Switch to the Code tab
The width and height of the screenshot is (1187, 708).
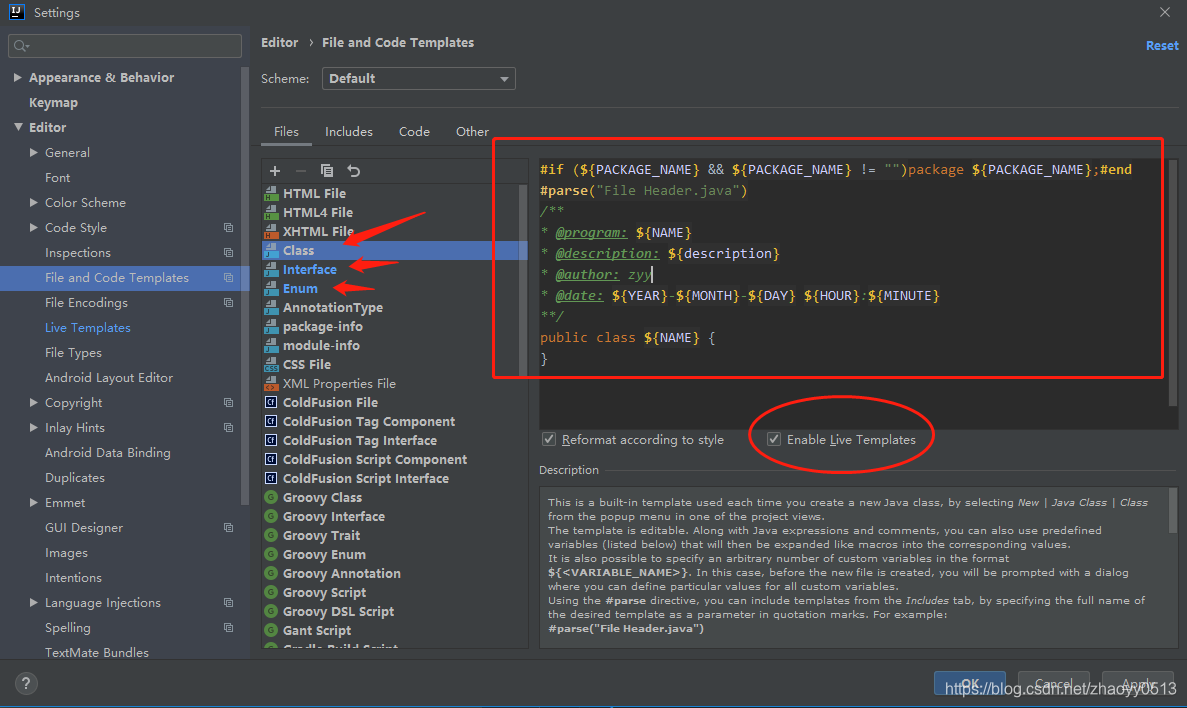point(414,132)
